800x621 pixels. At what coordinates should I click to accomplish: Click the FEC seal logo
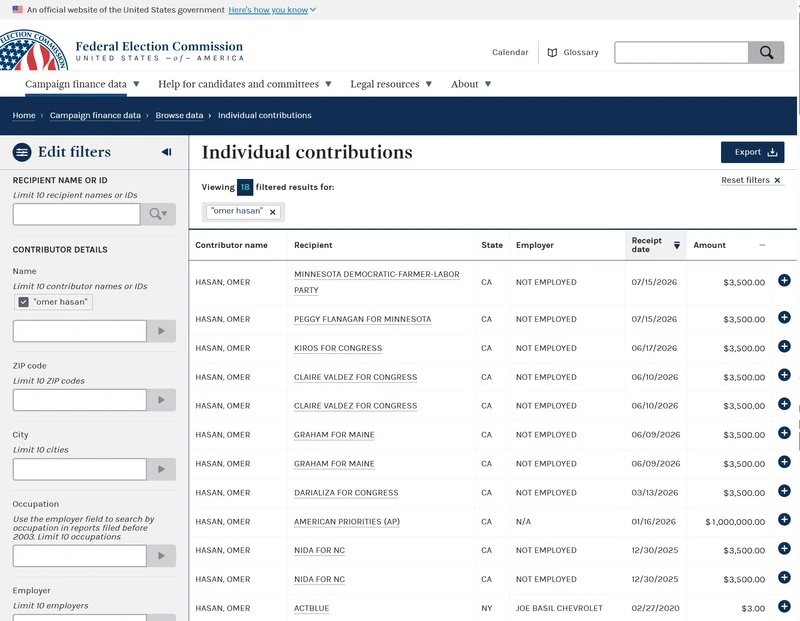click(x=33, y=51)
